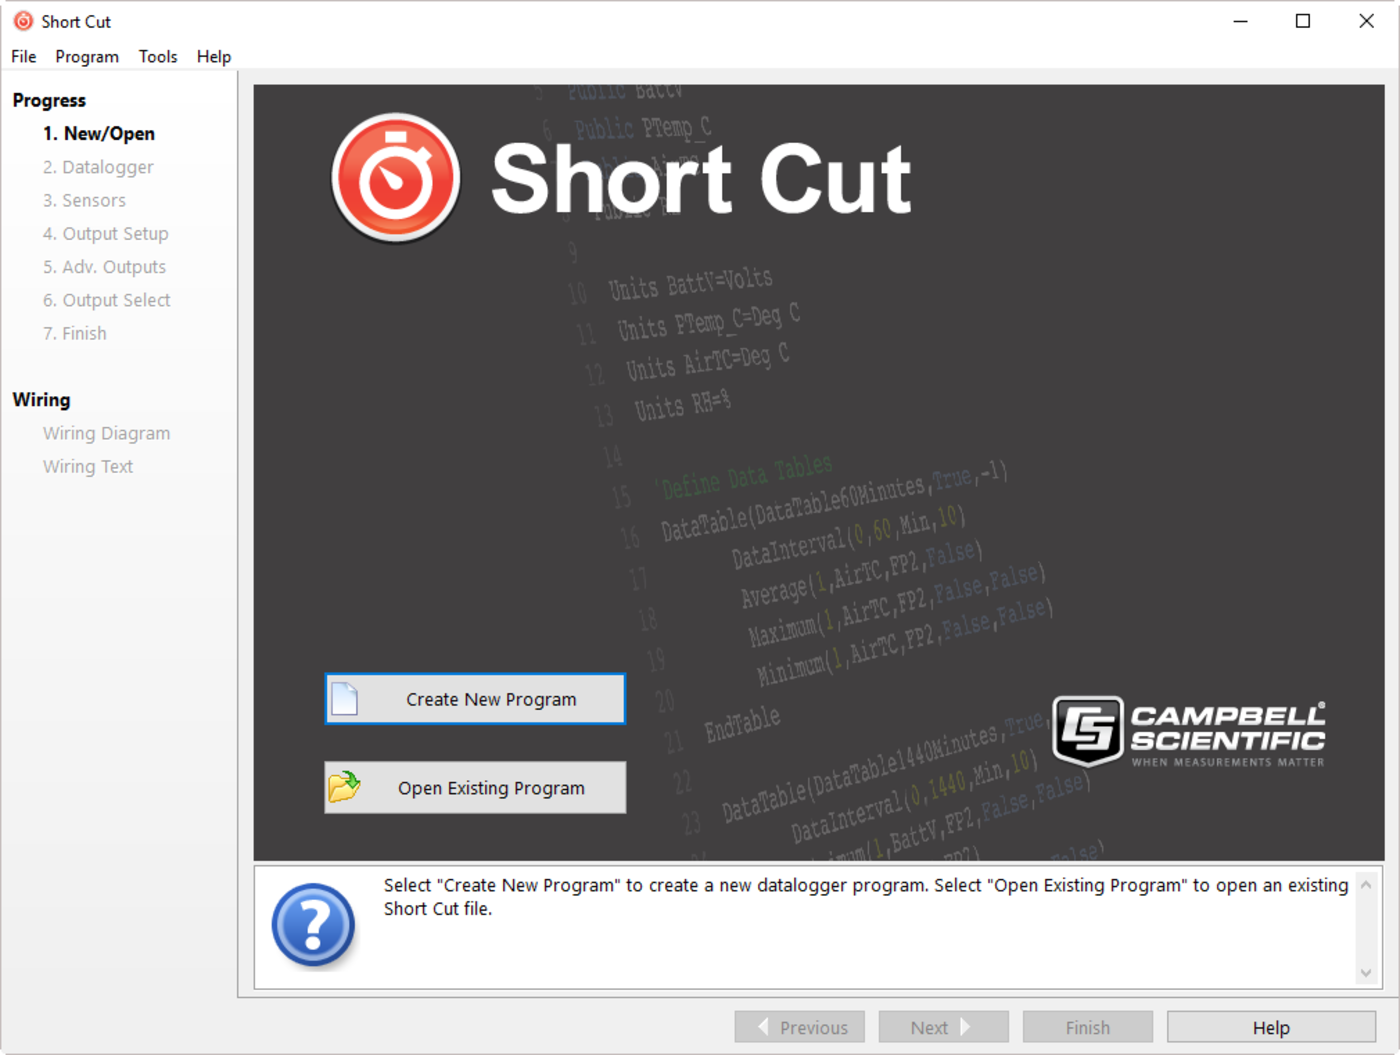Click the Progress heading in sidebar
Viewport: 1400px width, 1055px height.
tap(49, 100)
